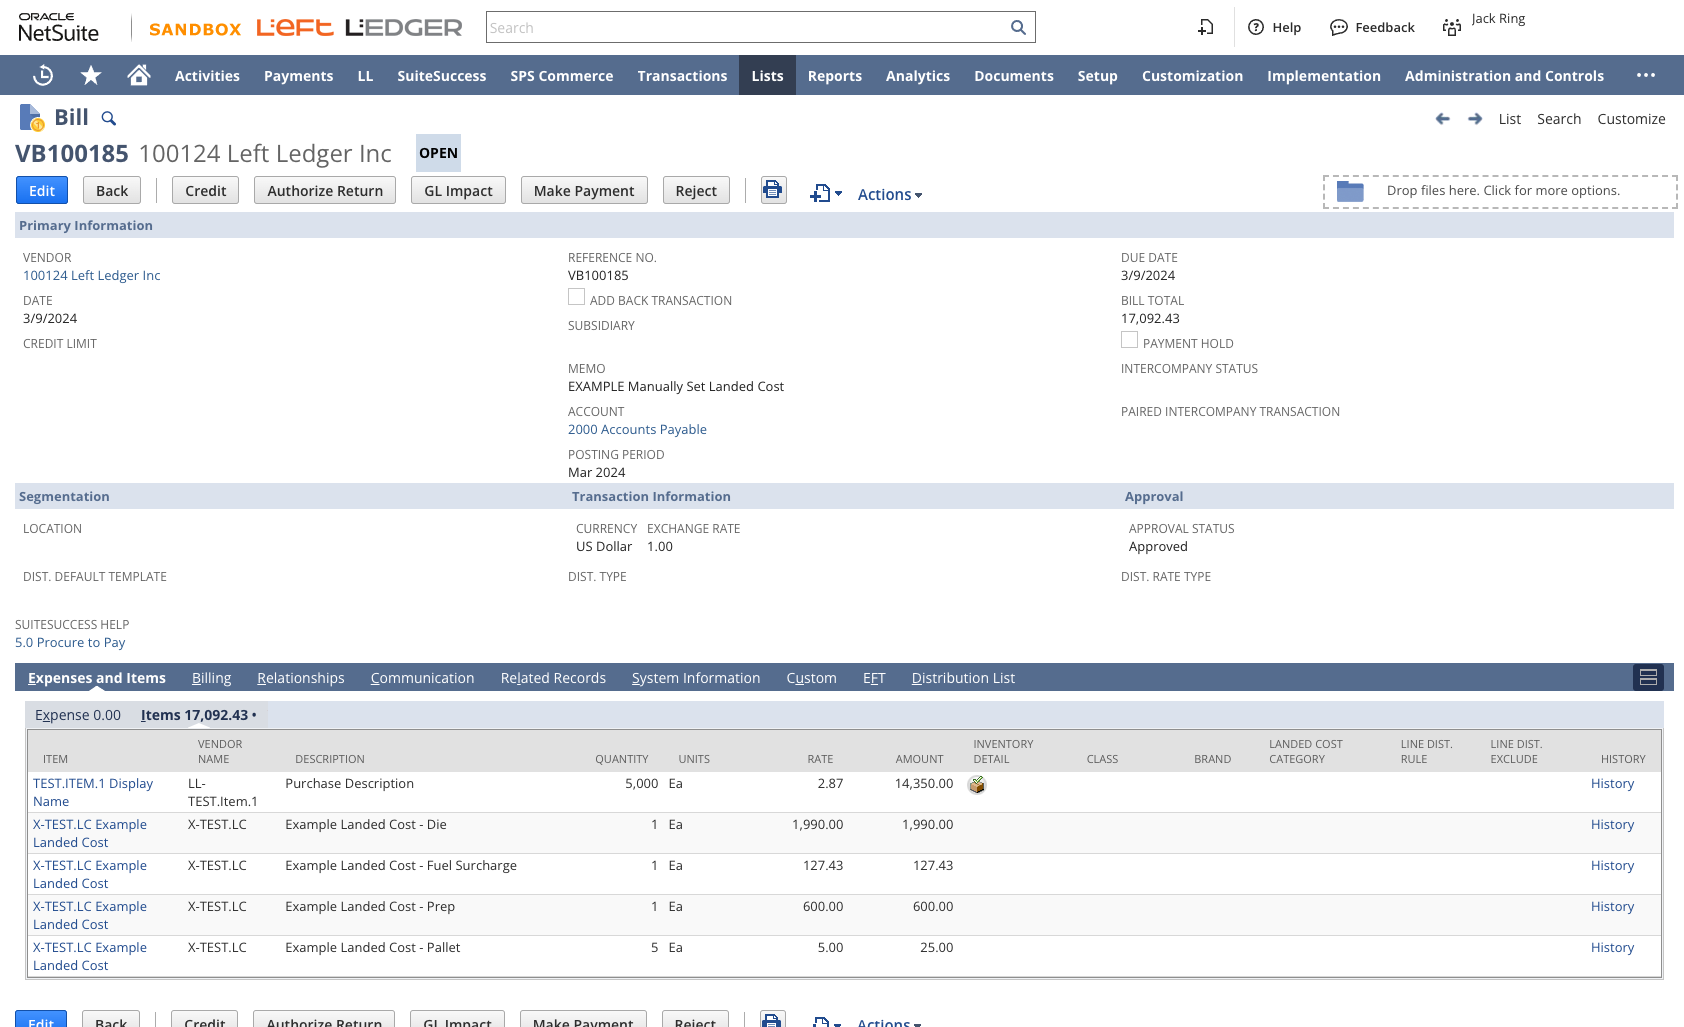Image resolution: width=1684 pixels, height=1027 pixels.
Task: Click the Oracle NetSuite logo
Action: click(58, 27)
